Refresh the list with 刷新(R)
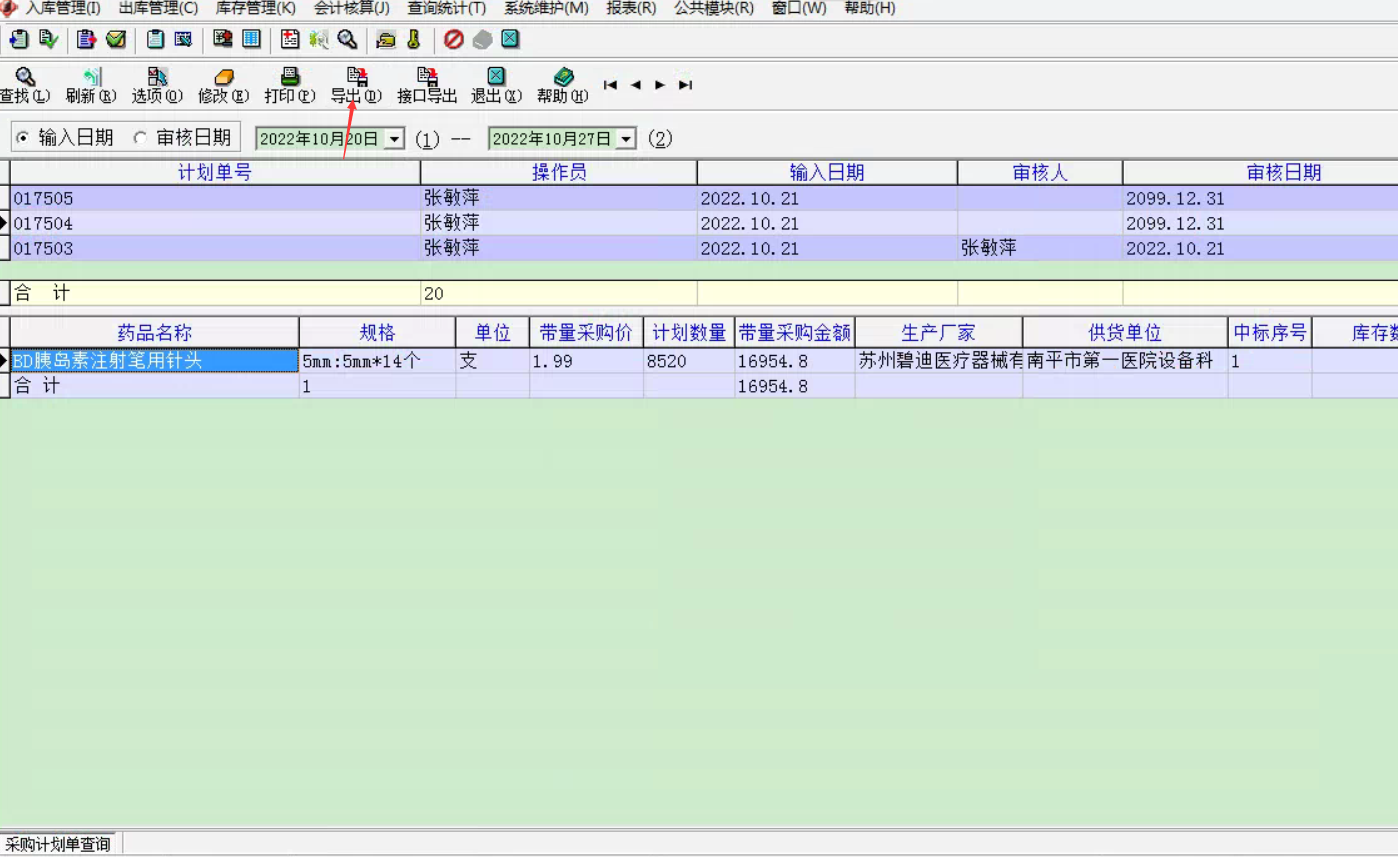Screen dimensions: 1398x857 (x=91, y=86)
